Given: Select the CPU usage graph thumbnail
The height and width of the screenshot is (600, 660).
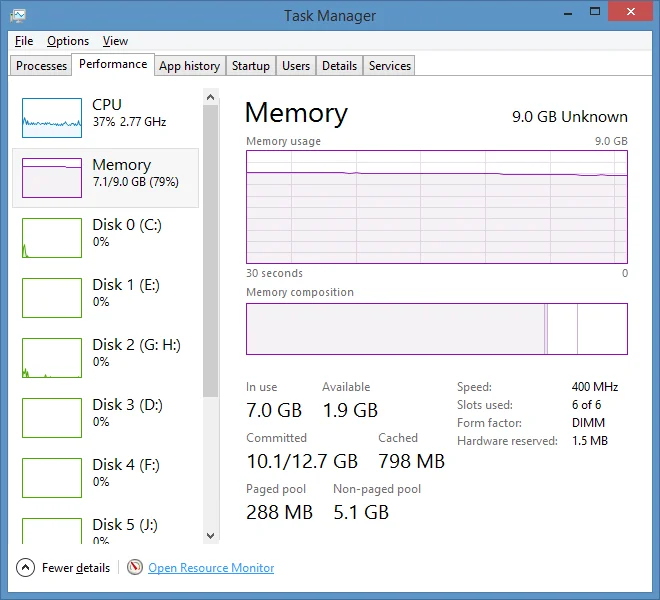Looking at the screenshot, I should [52, 118].
